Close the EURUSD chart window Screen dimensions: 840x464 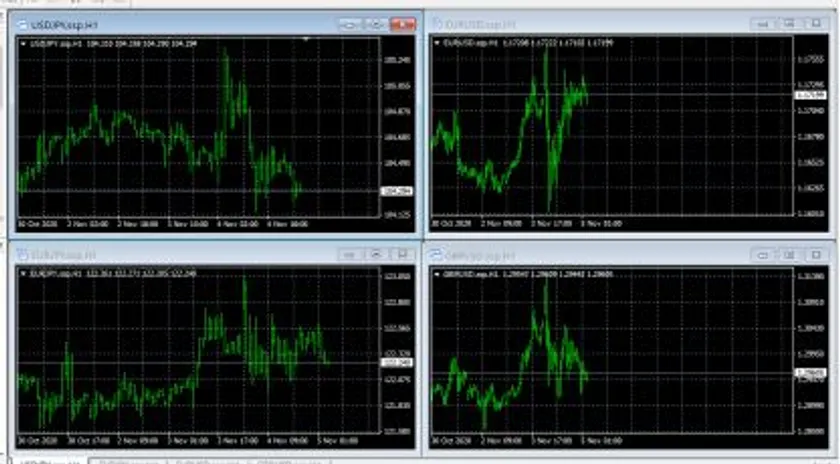(x=816, y=24)
